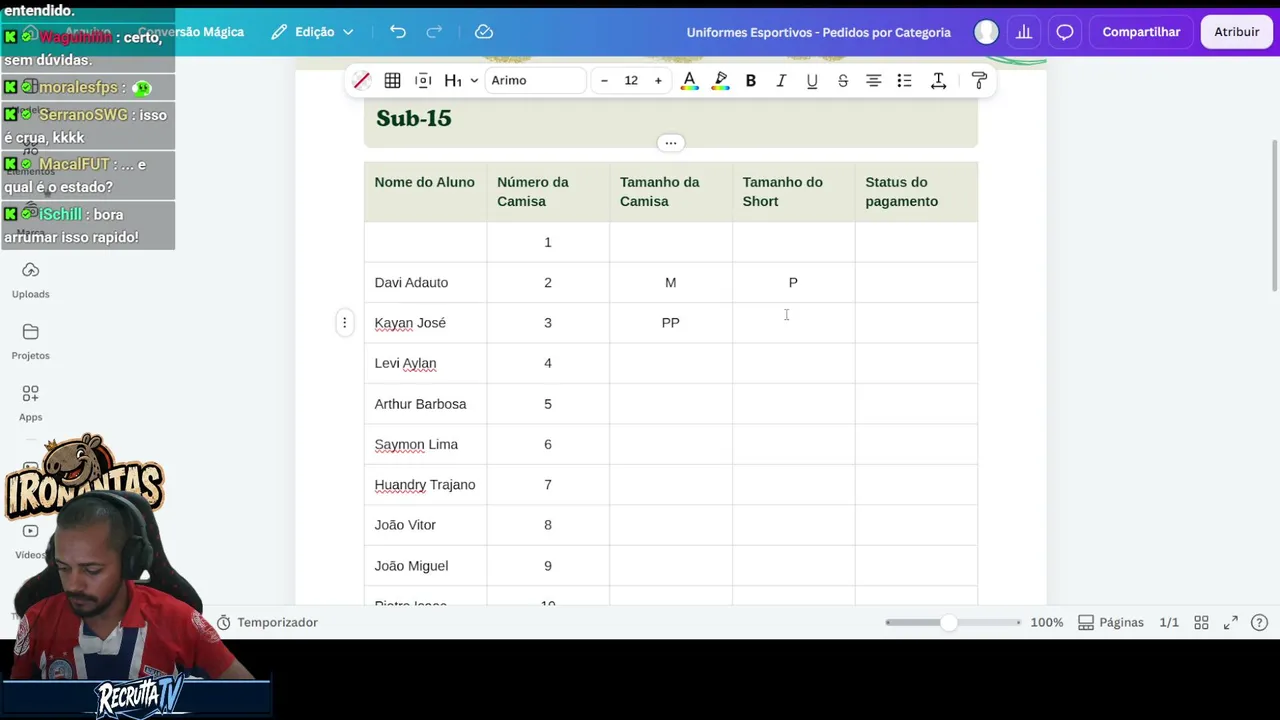
Task: Toggle bold formatting
Action: 751,80
